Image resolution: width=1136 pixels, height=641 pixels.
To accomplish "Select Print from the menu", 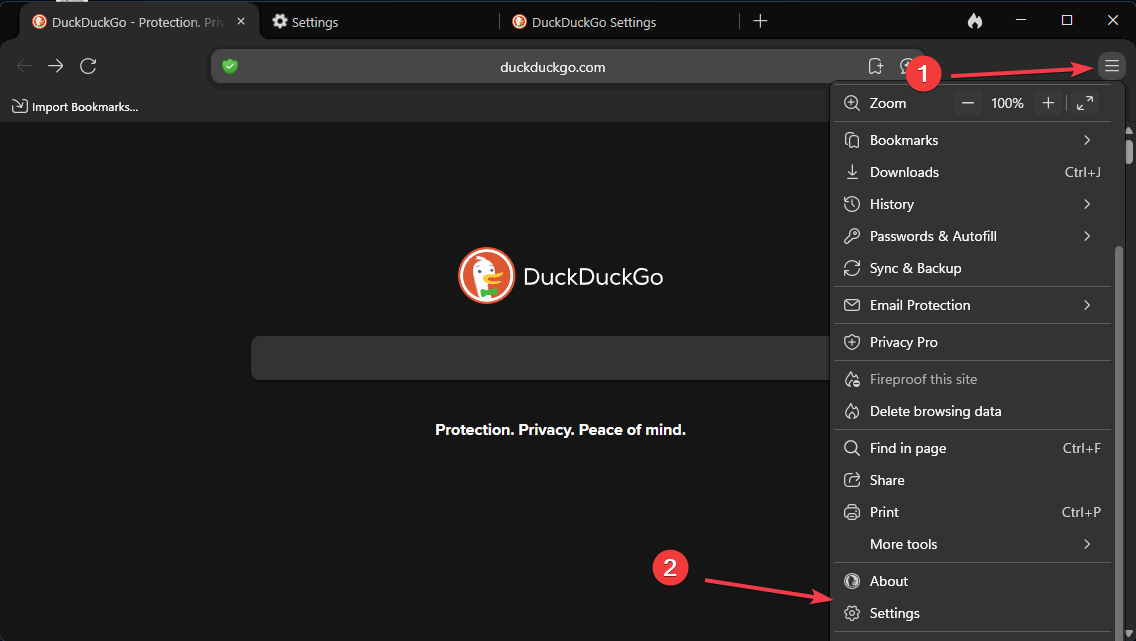I will click(x=972, y=512).
